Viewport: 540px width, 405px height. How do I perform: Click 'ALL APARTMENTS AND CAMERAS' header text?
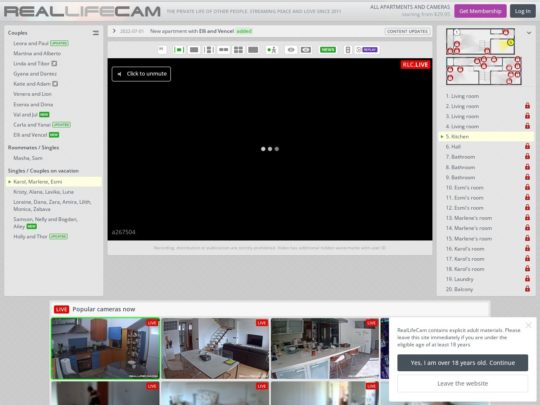coord(410,7)
